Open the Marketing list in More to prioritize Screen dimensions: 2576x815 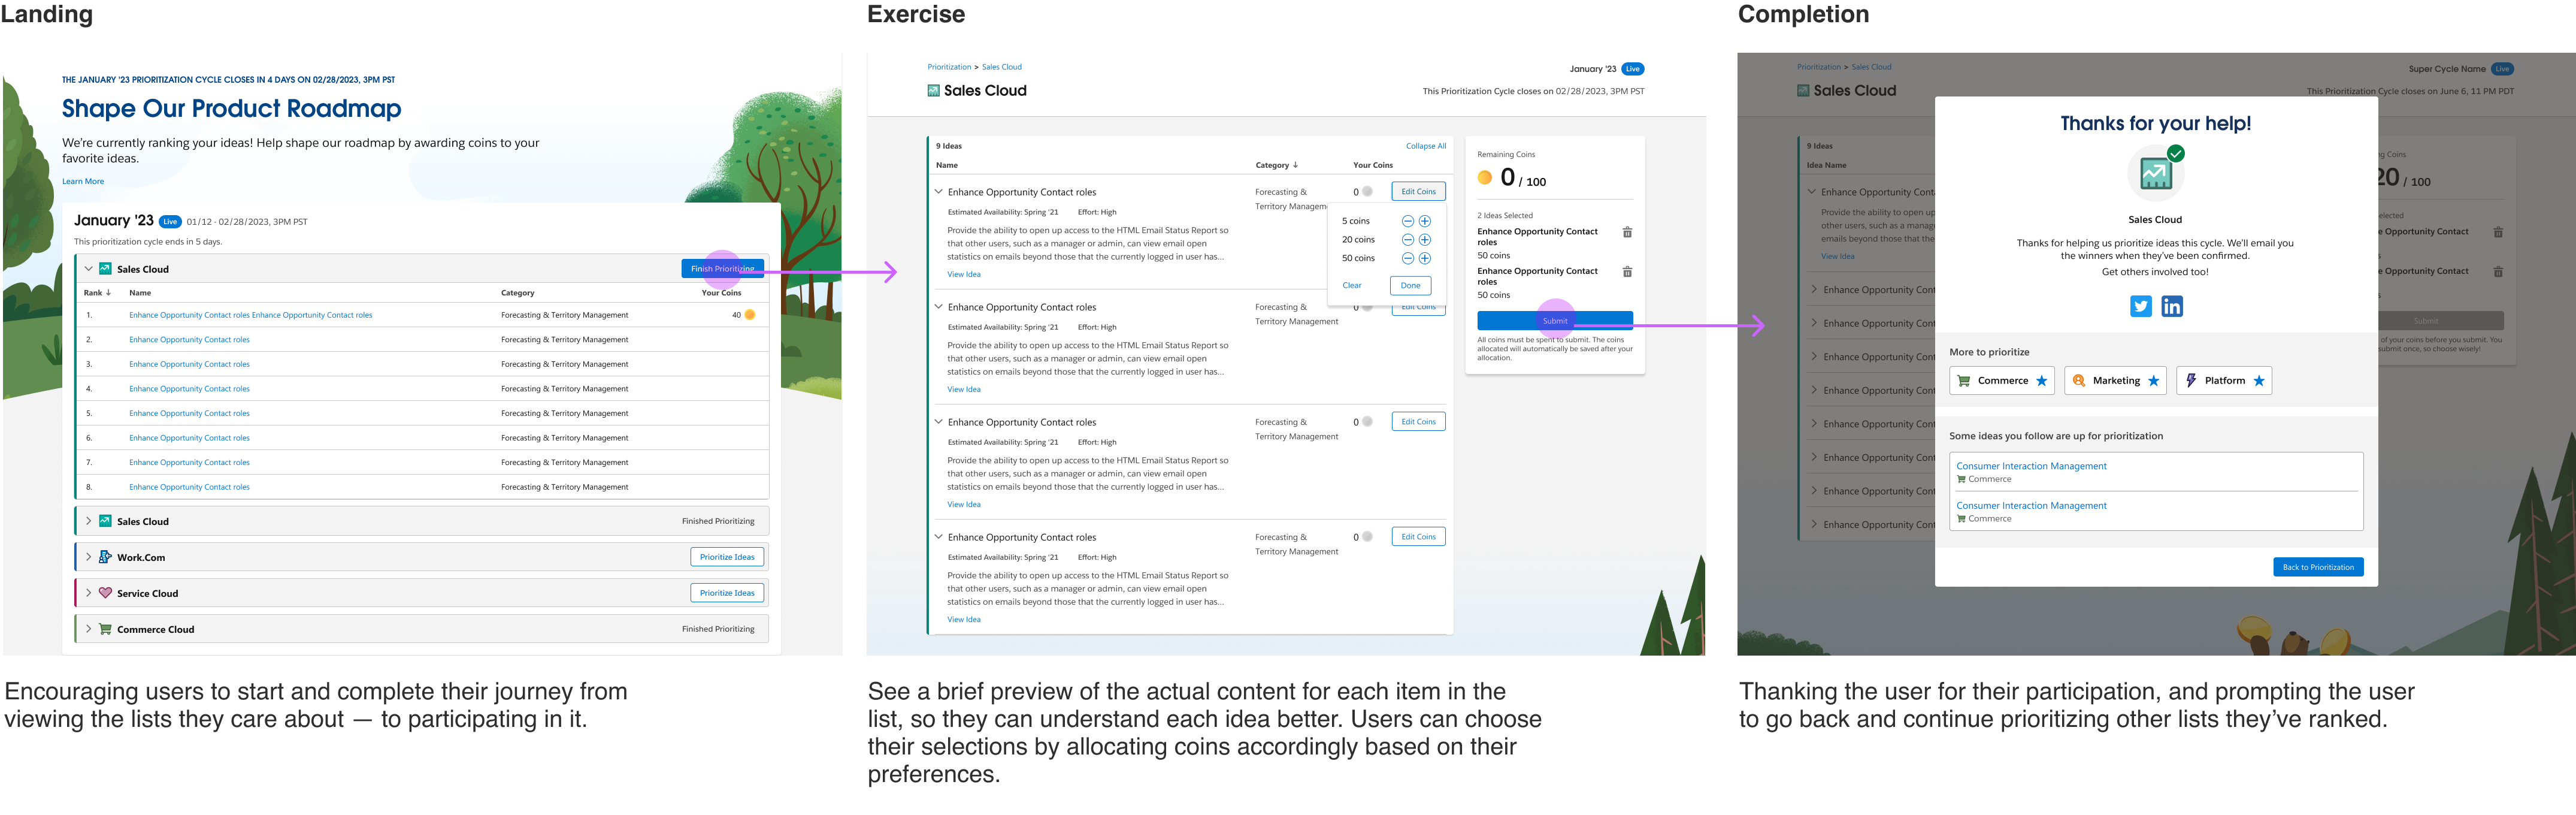click(2115, 381)
